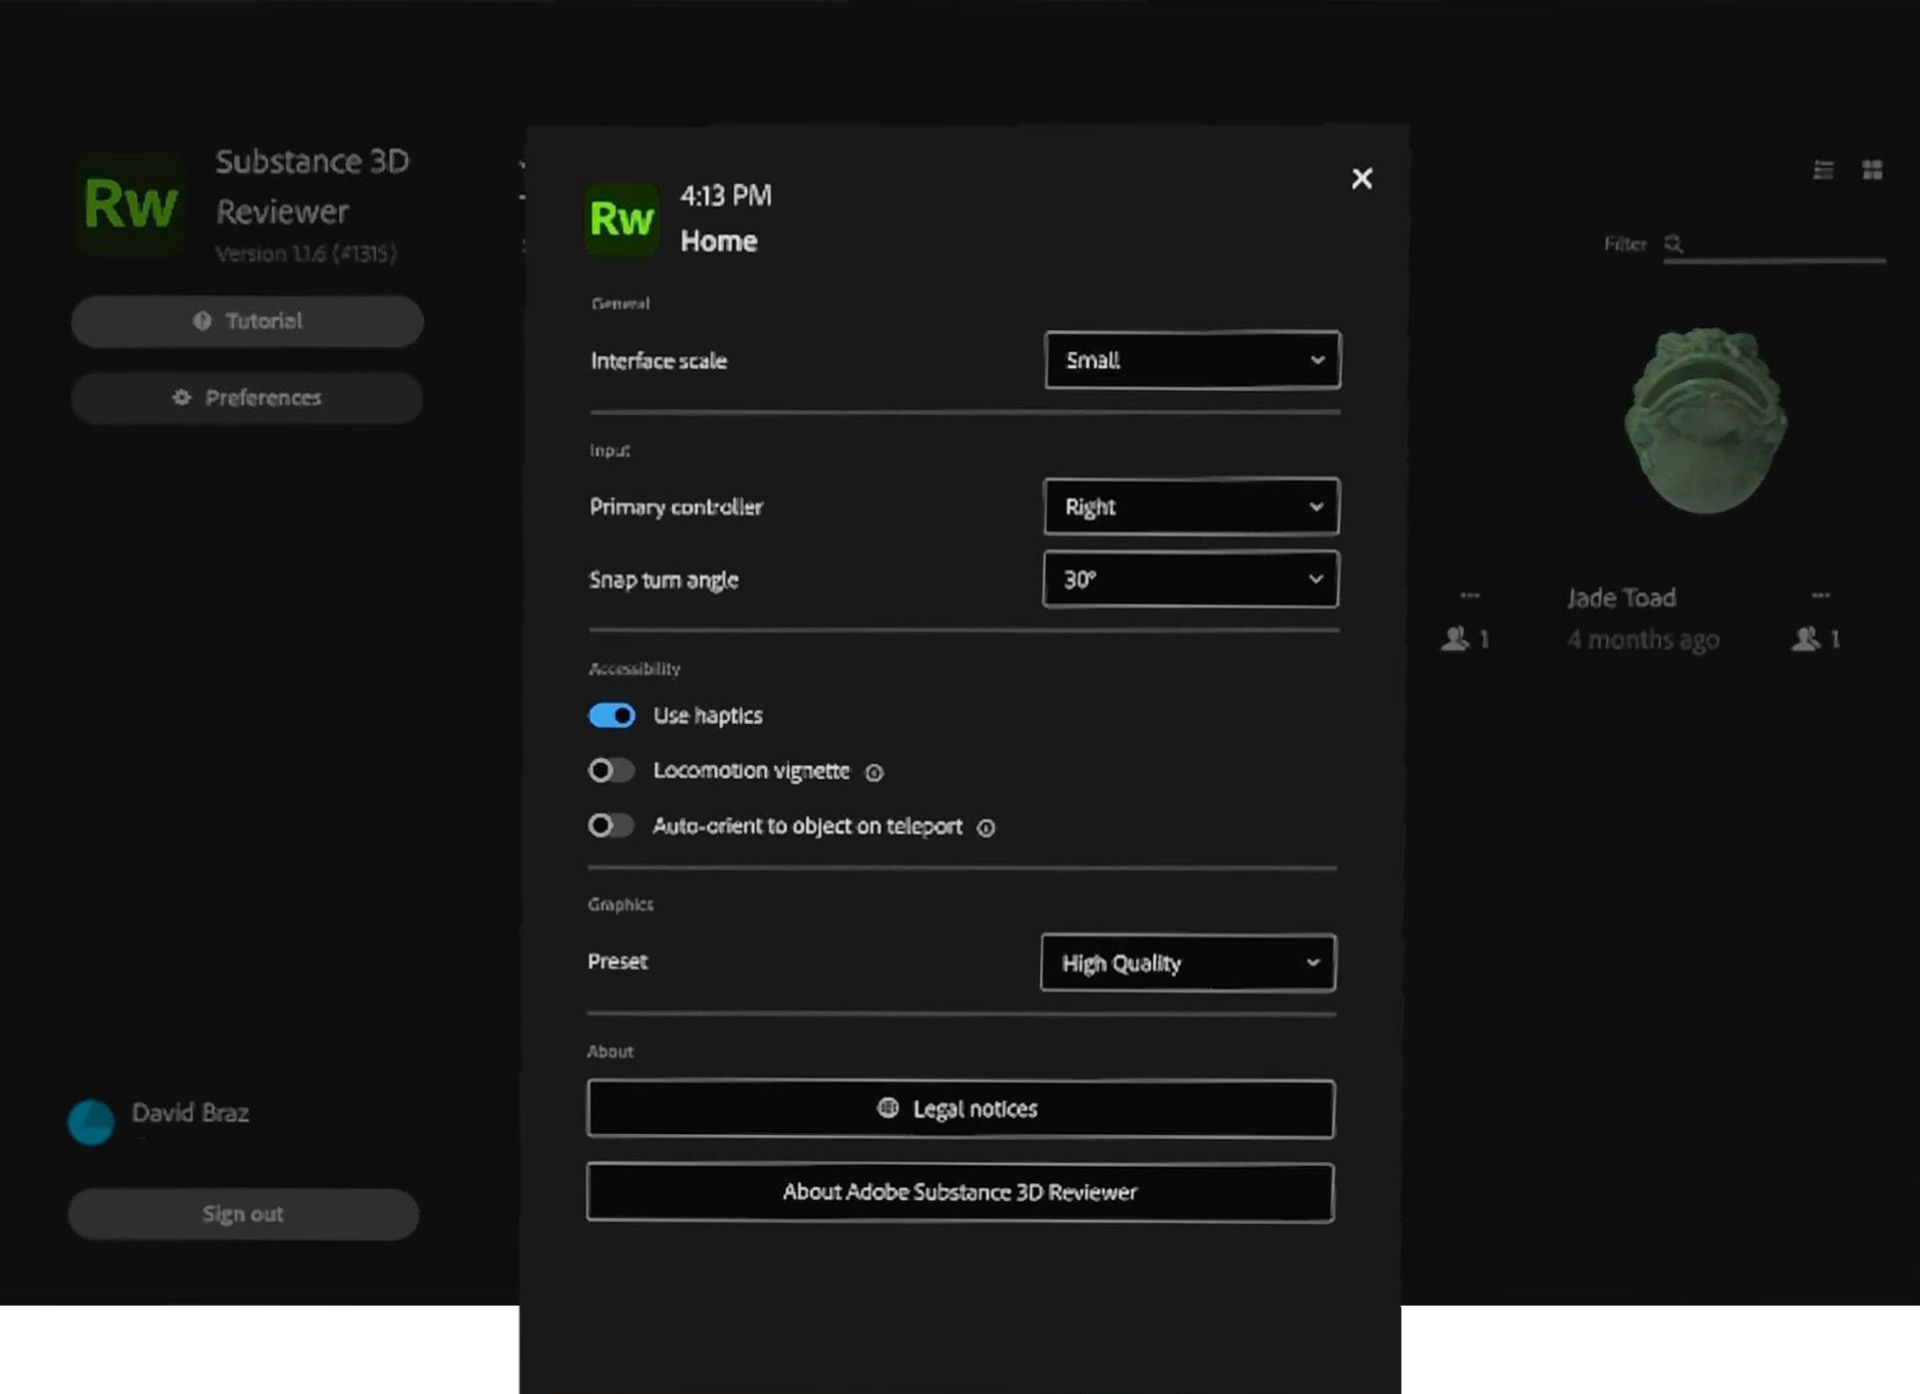Open the Interface scale dropdown
Screen dimensions: 1920x1394
[1192, 360]
